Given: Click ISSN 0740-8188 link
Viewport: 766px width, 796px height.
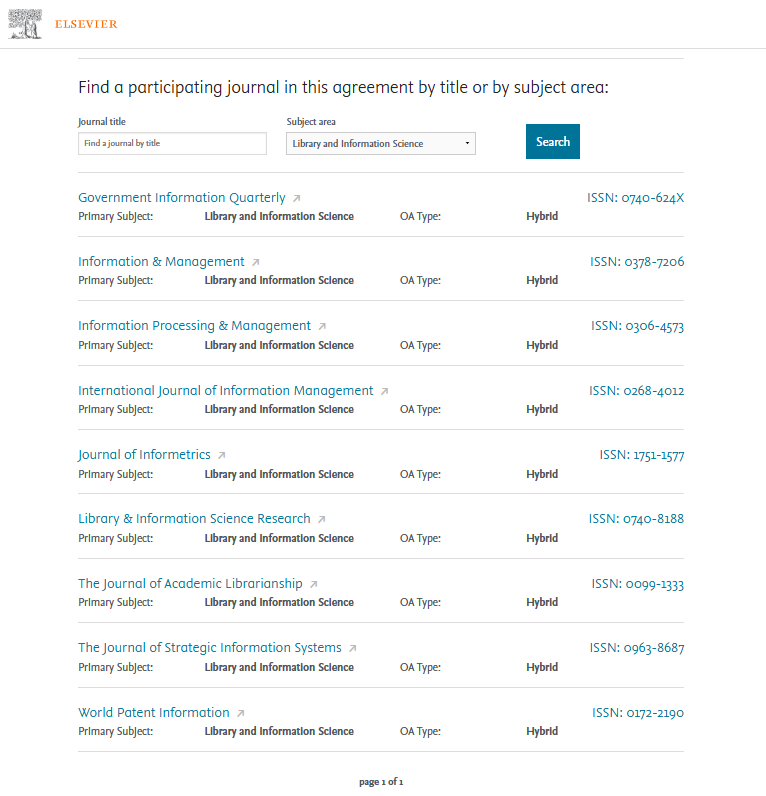Looking at the screenshot, I should point(636,519).
